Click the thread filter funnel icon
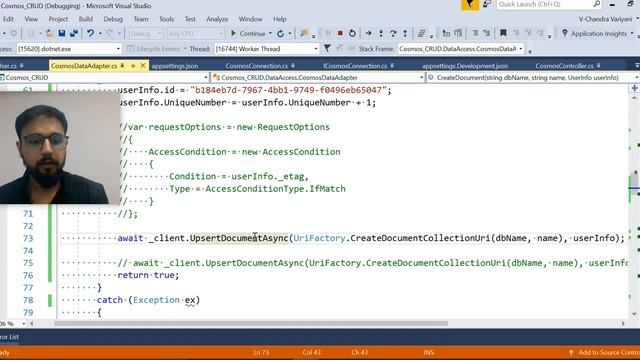This screenshot has width=640, height=360. point(327,49)
